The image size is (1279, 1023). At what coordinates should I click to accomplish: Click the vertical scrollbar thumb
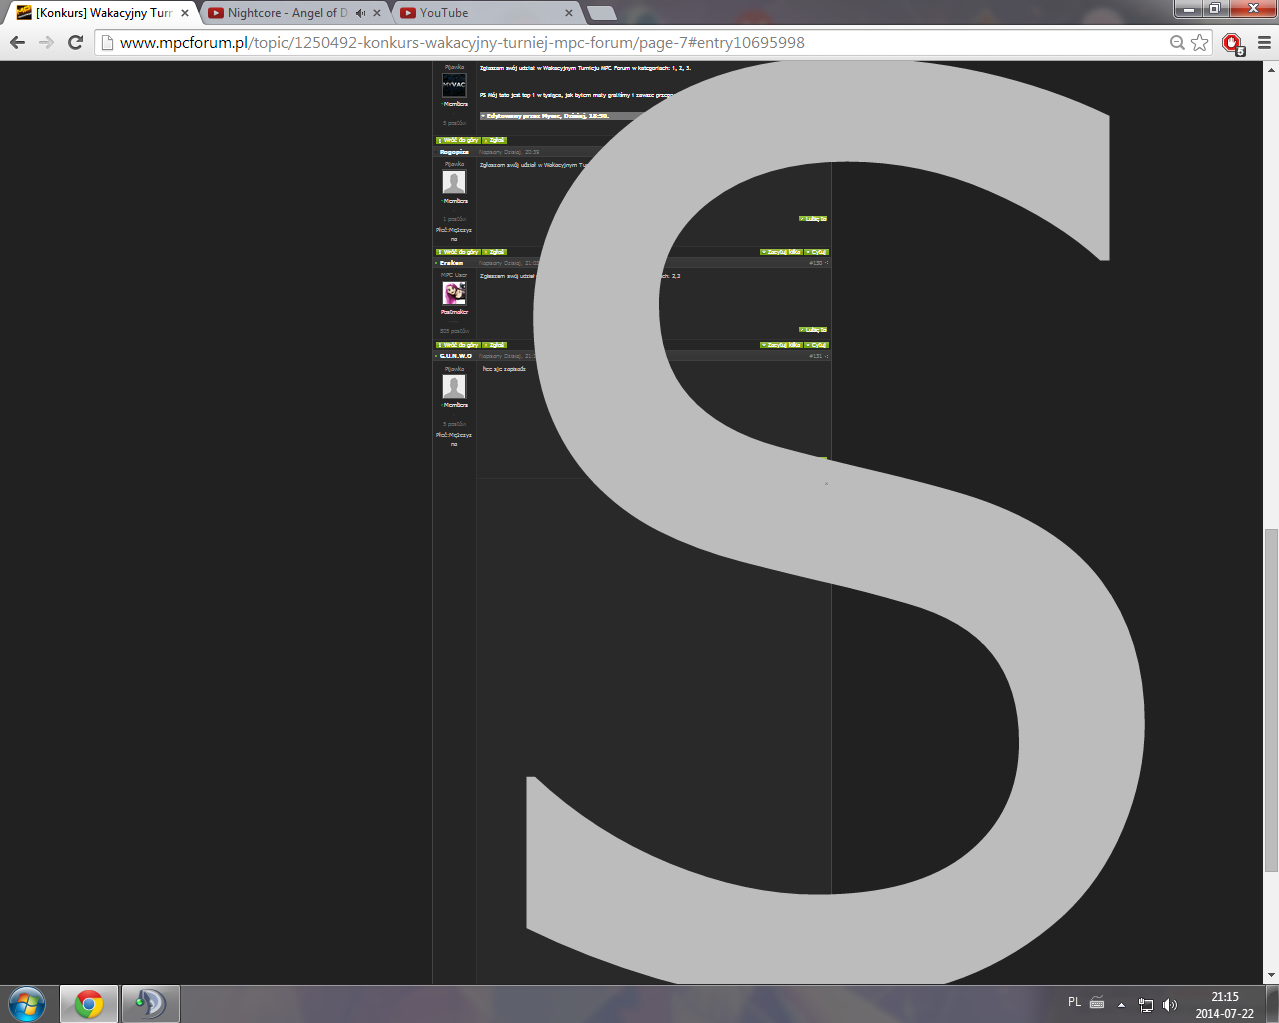1271,698
